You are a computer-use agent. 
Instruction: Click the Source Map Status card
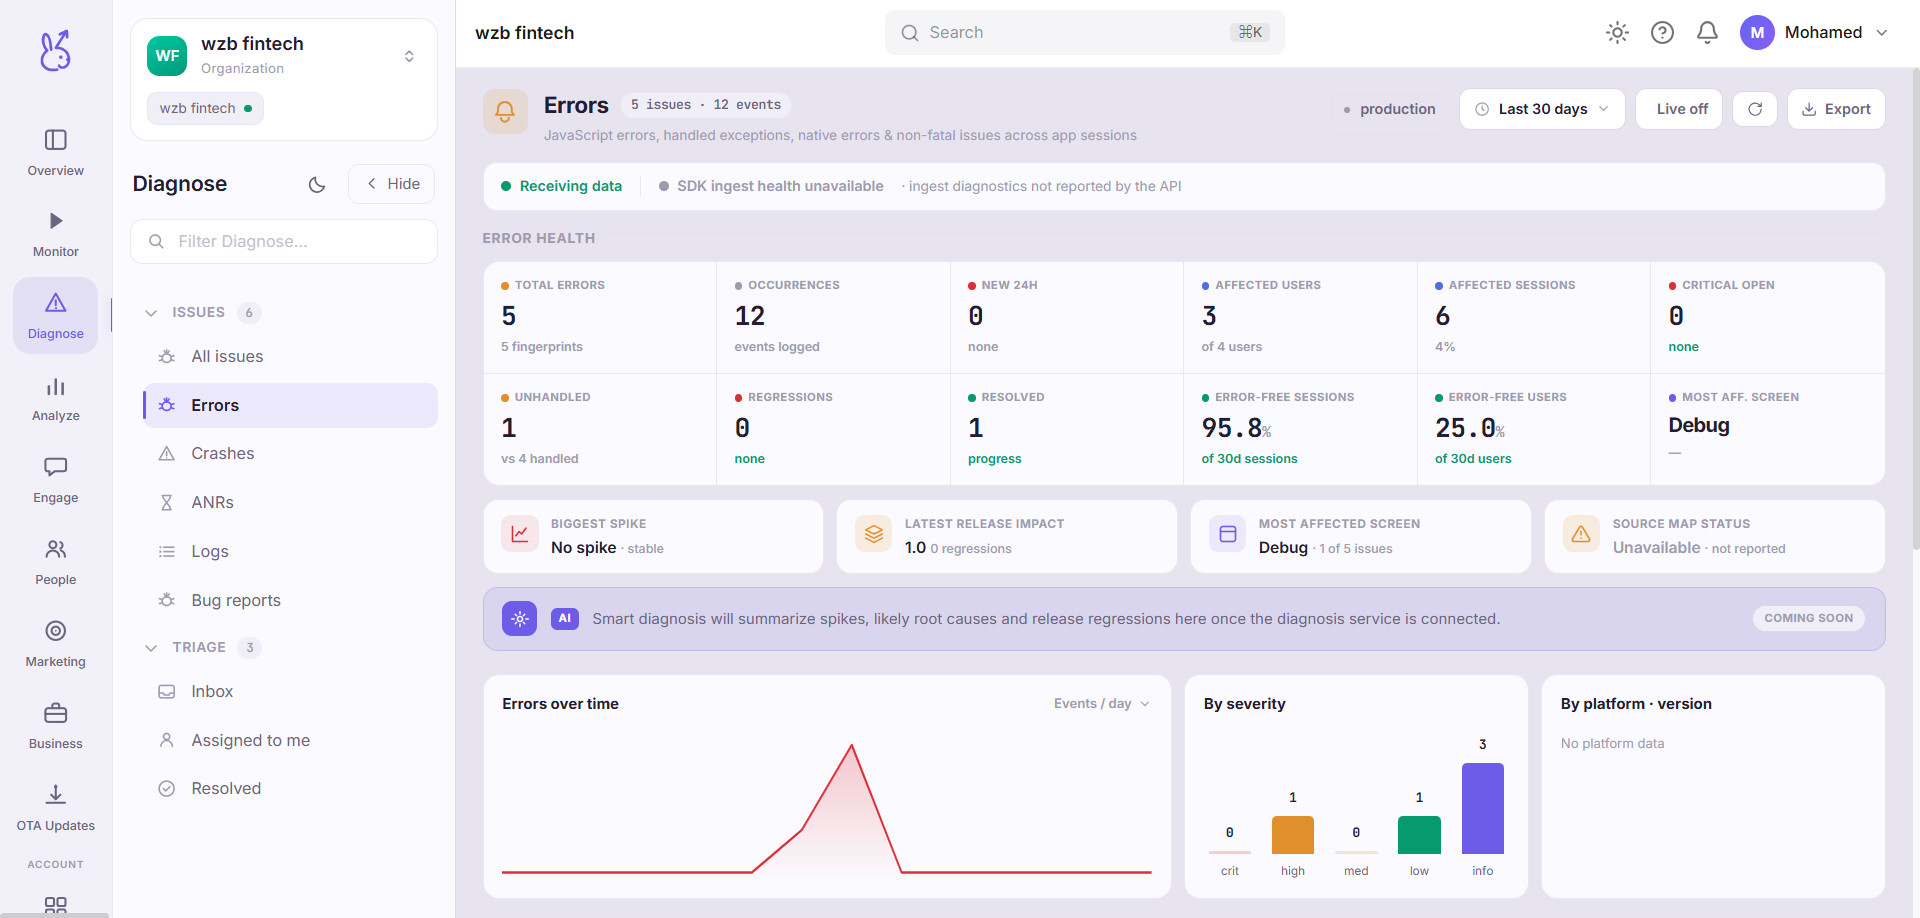(1714, 537)
